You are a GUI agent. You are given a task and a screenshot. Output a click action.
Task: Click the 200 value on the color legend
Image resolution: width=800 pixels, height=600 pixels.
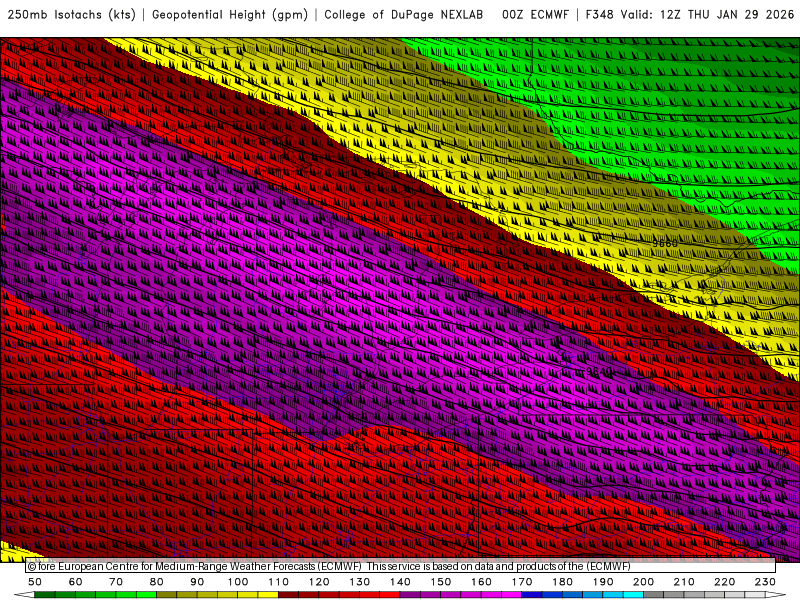pos(643,582)
